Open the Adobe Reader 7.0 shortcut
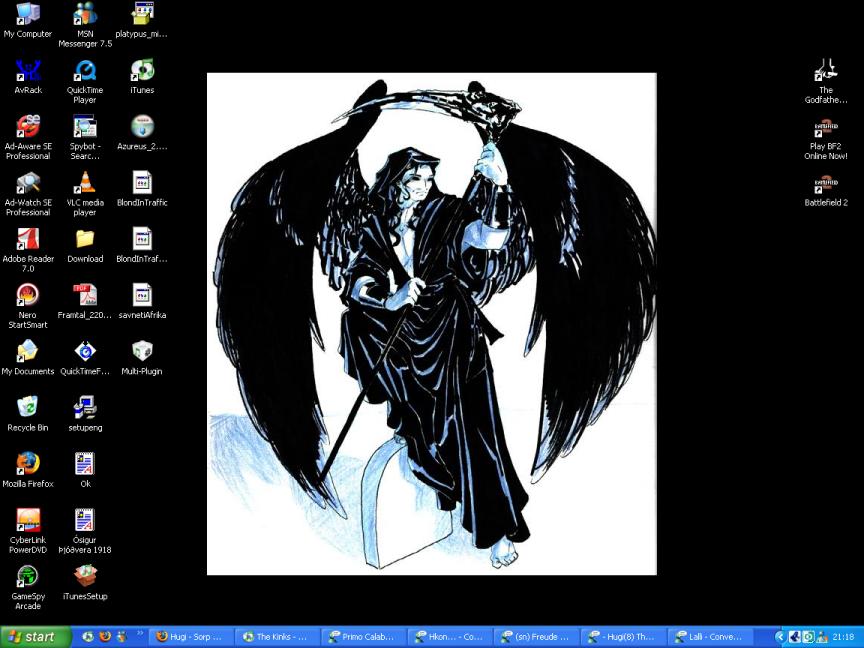This screenshot has height=648, width=864. click(28, 250)
